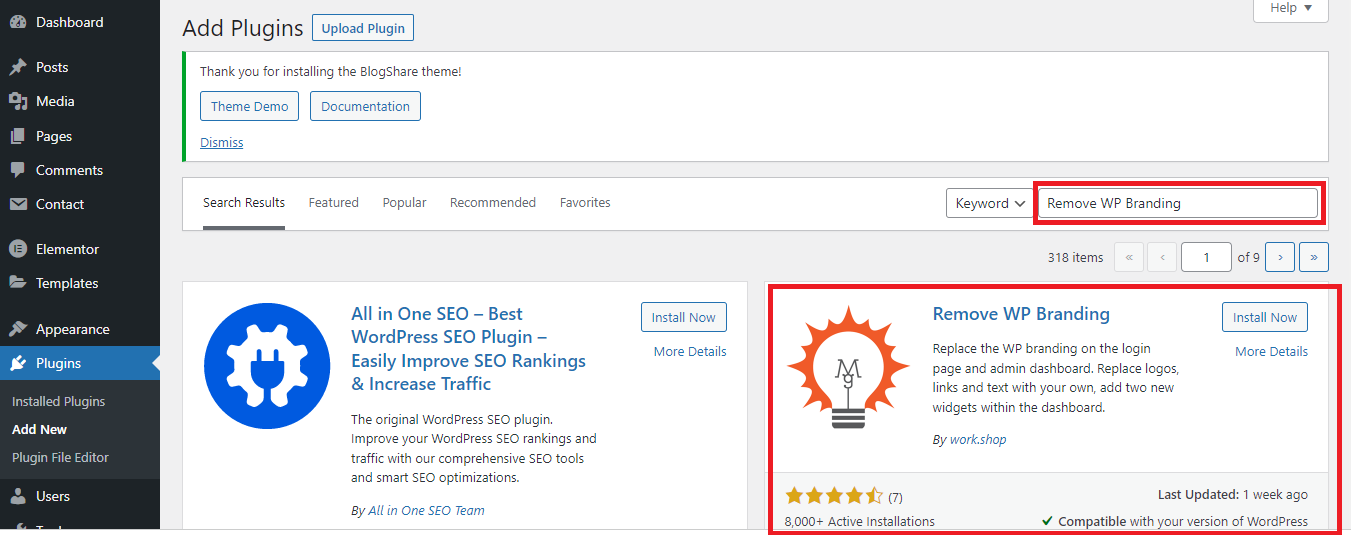This screenshot has height=535, width=1351.
Task: Select Installed Plugins submenu item
Action: coord(58,401)
